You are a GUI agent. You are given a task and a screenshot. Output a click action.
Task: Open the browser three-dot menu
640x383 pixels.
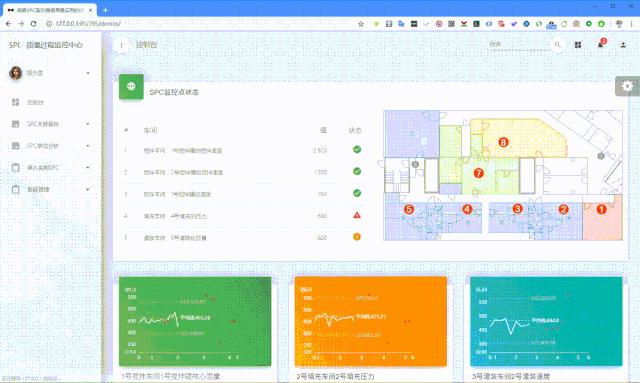coord(631,24)
